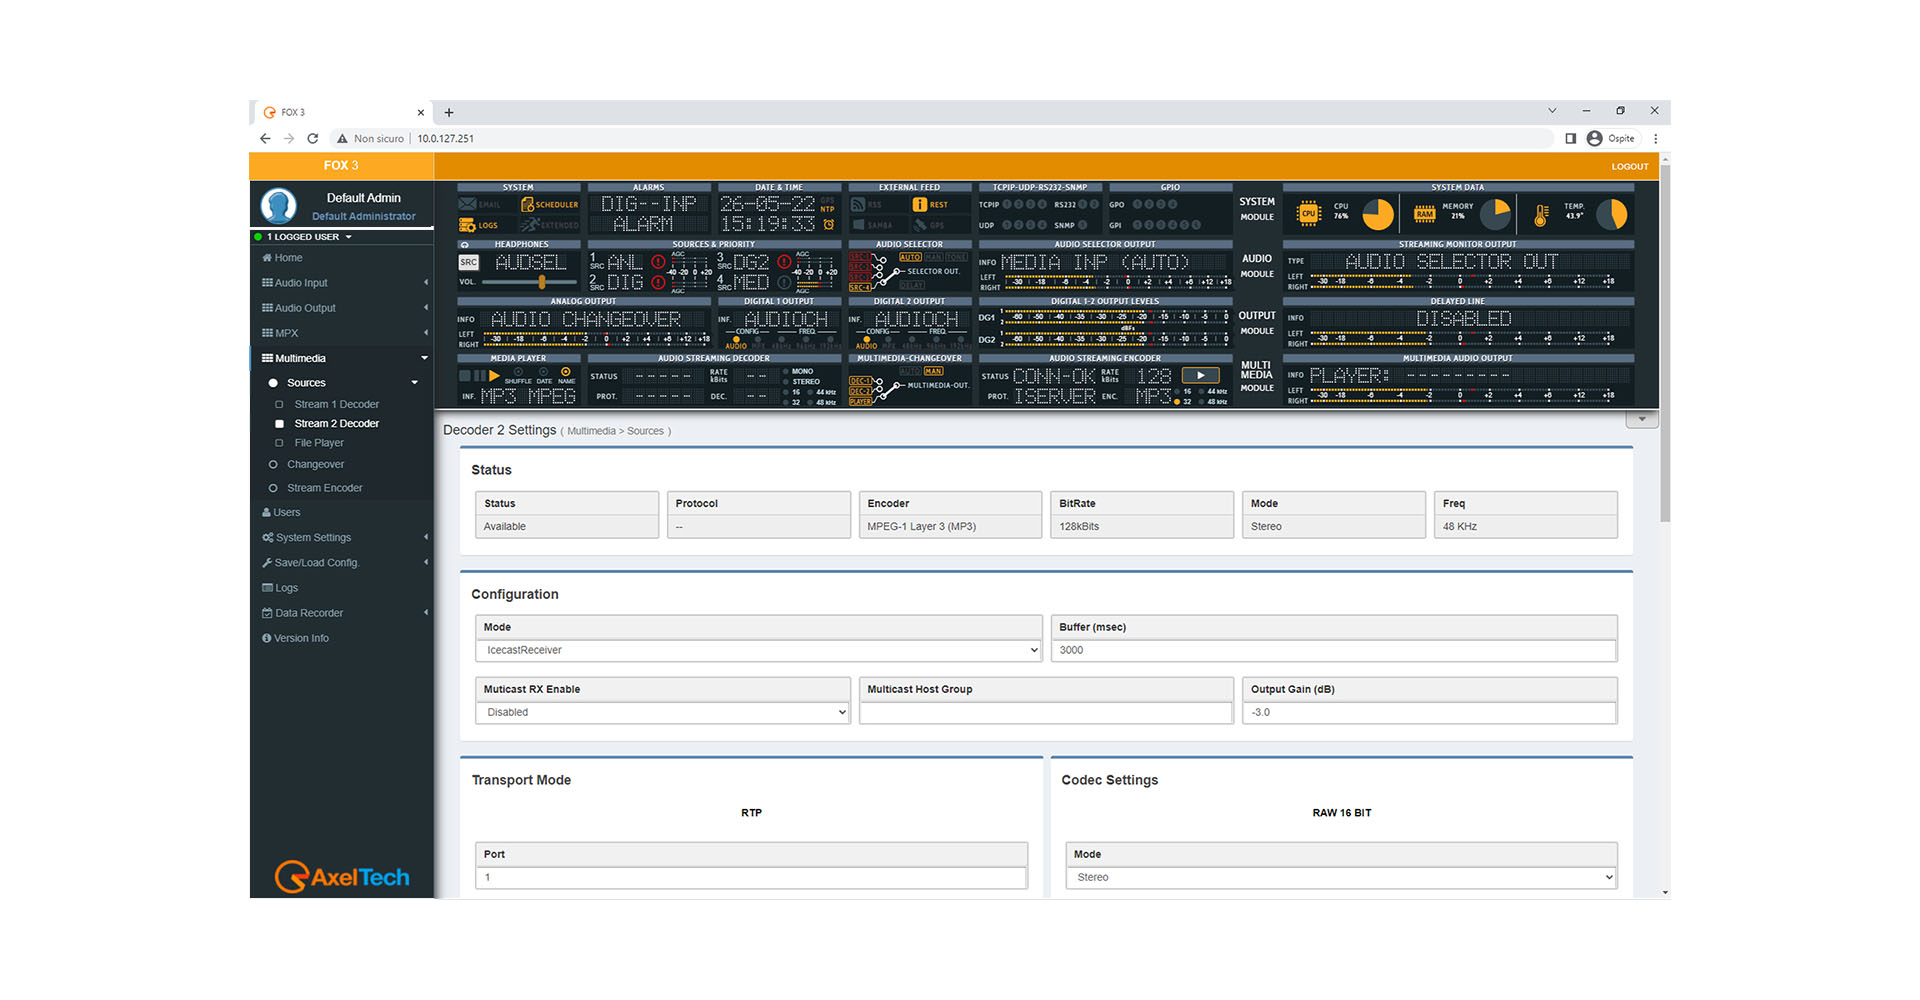Open the Muticast RX Enable dropdown
Viewport: 1920px width, 1000px height.
pyautogui.click(x=662, y=712)
